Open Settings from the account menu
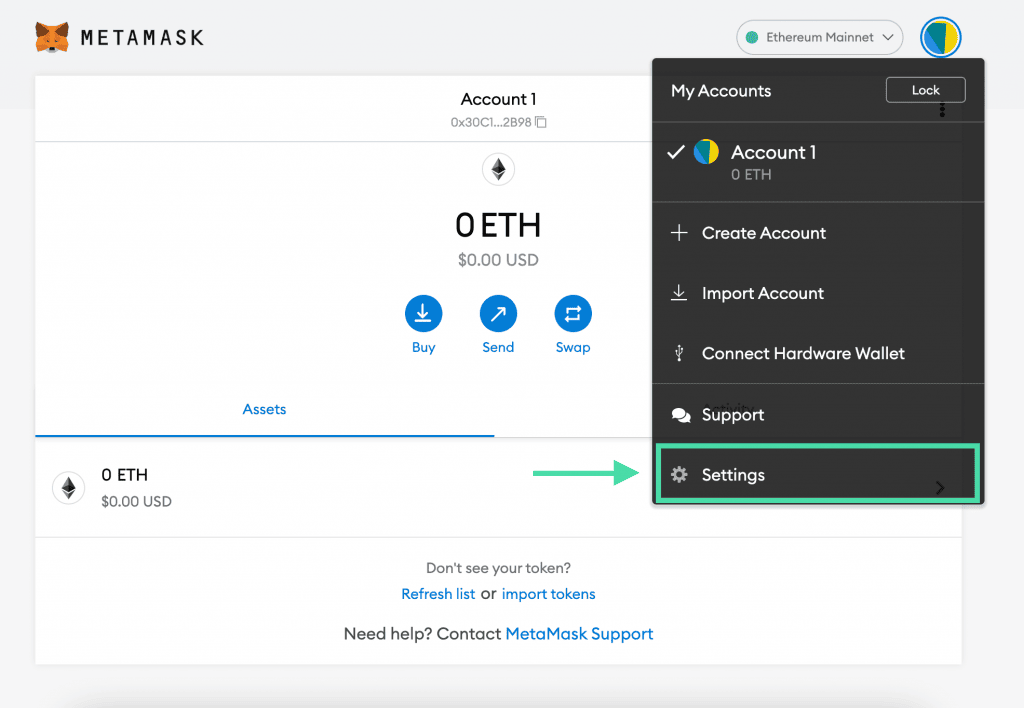The image size is (1024, 708). 818,475
